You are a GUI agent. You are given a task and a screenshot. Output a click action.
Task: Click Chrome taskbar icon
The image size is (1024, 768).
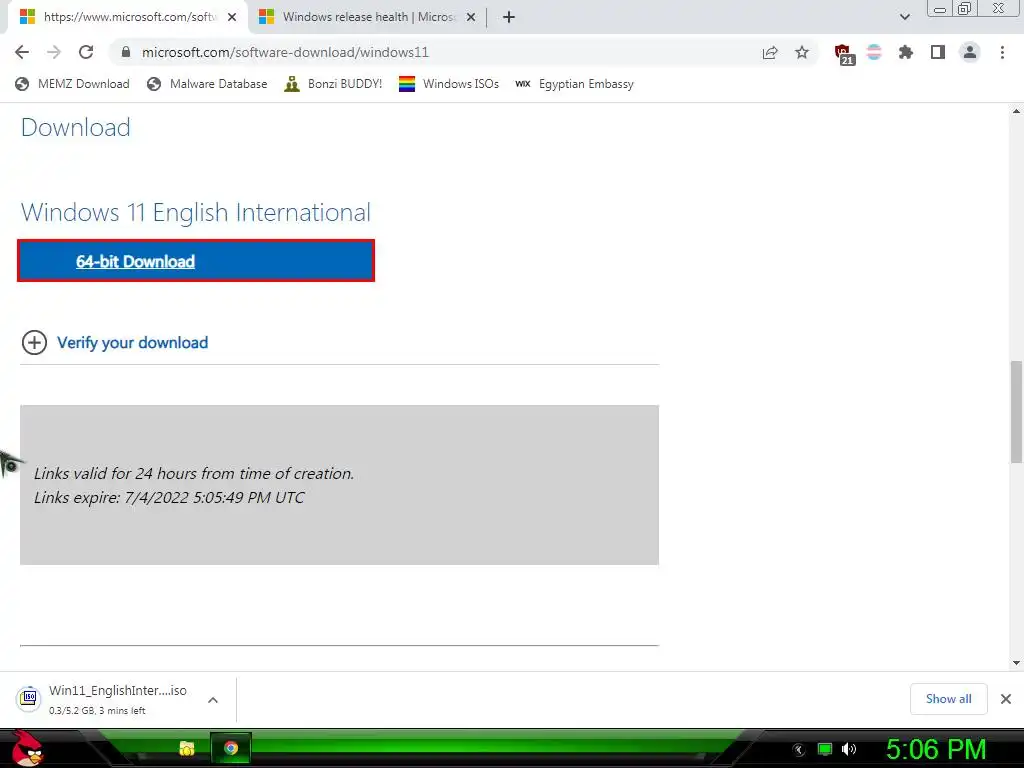tap(231, 748)
